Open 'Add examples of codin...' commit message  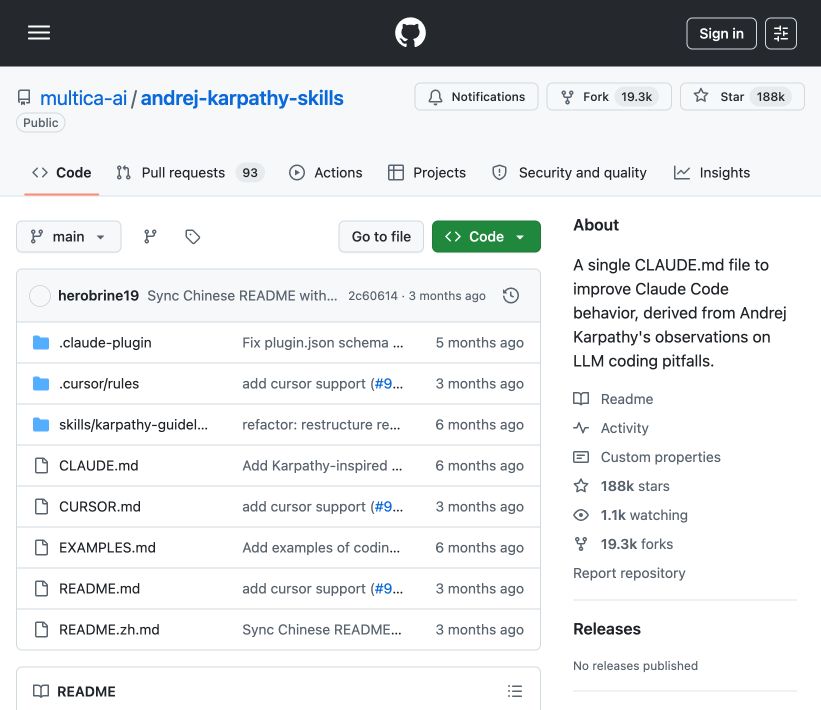pyautogui.click(x=321, y=548)
